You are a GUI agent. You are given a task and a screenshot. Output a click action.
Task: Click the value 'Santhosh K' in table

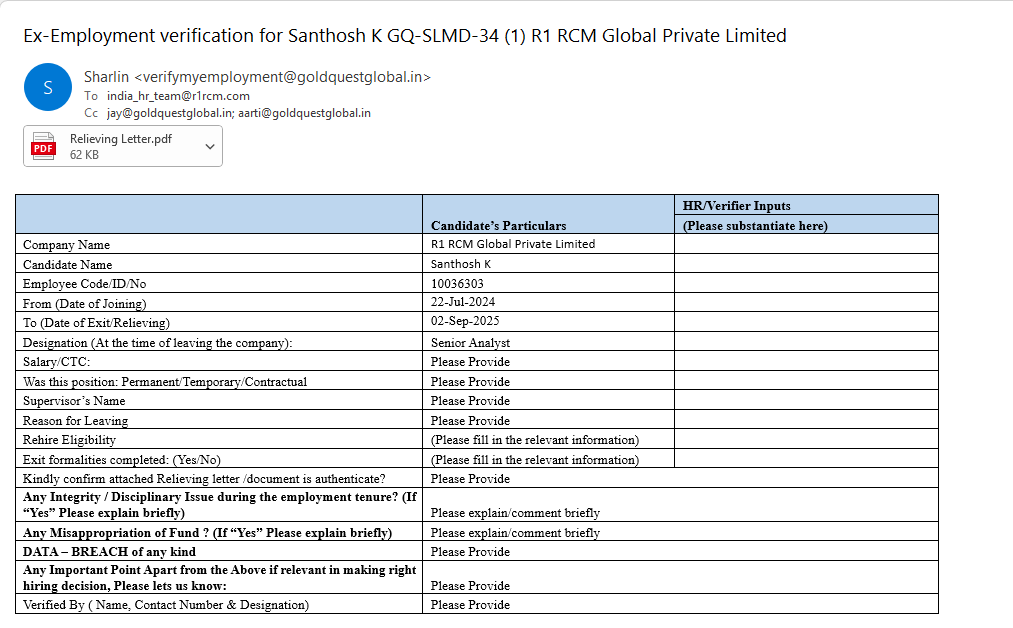(x=461, y=264)
